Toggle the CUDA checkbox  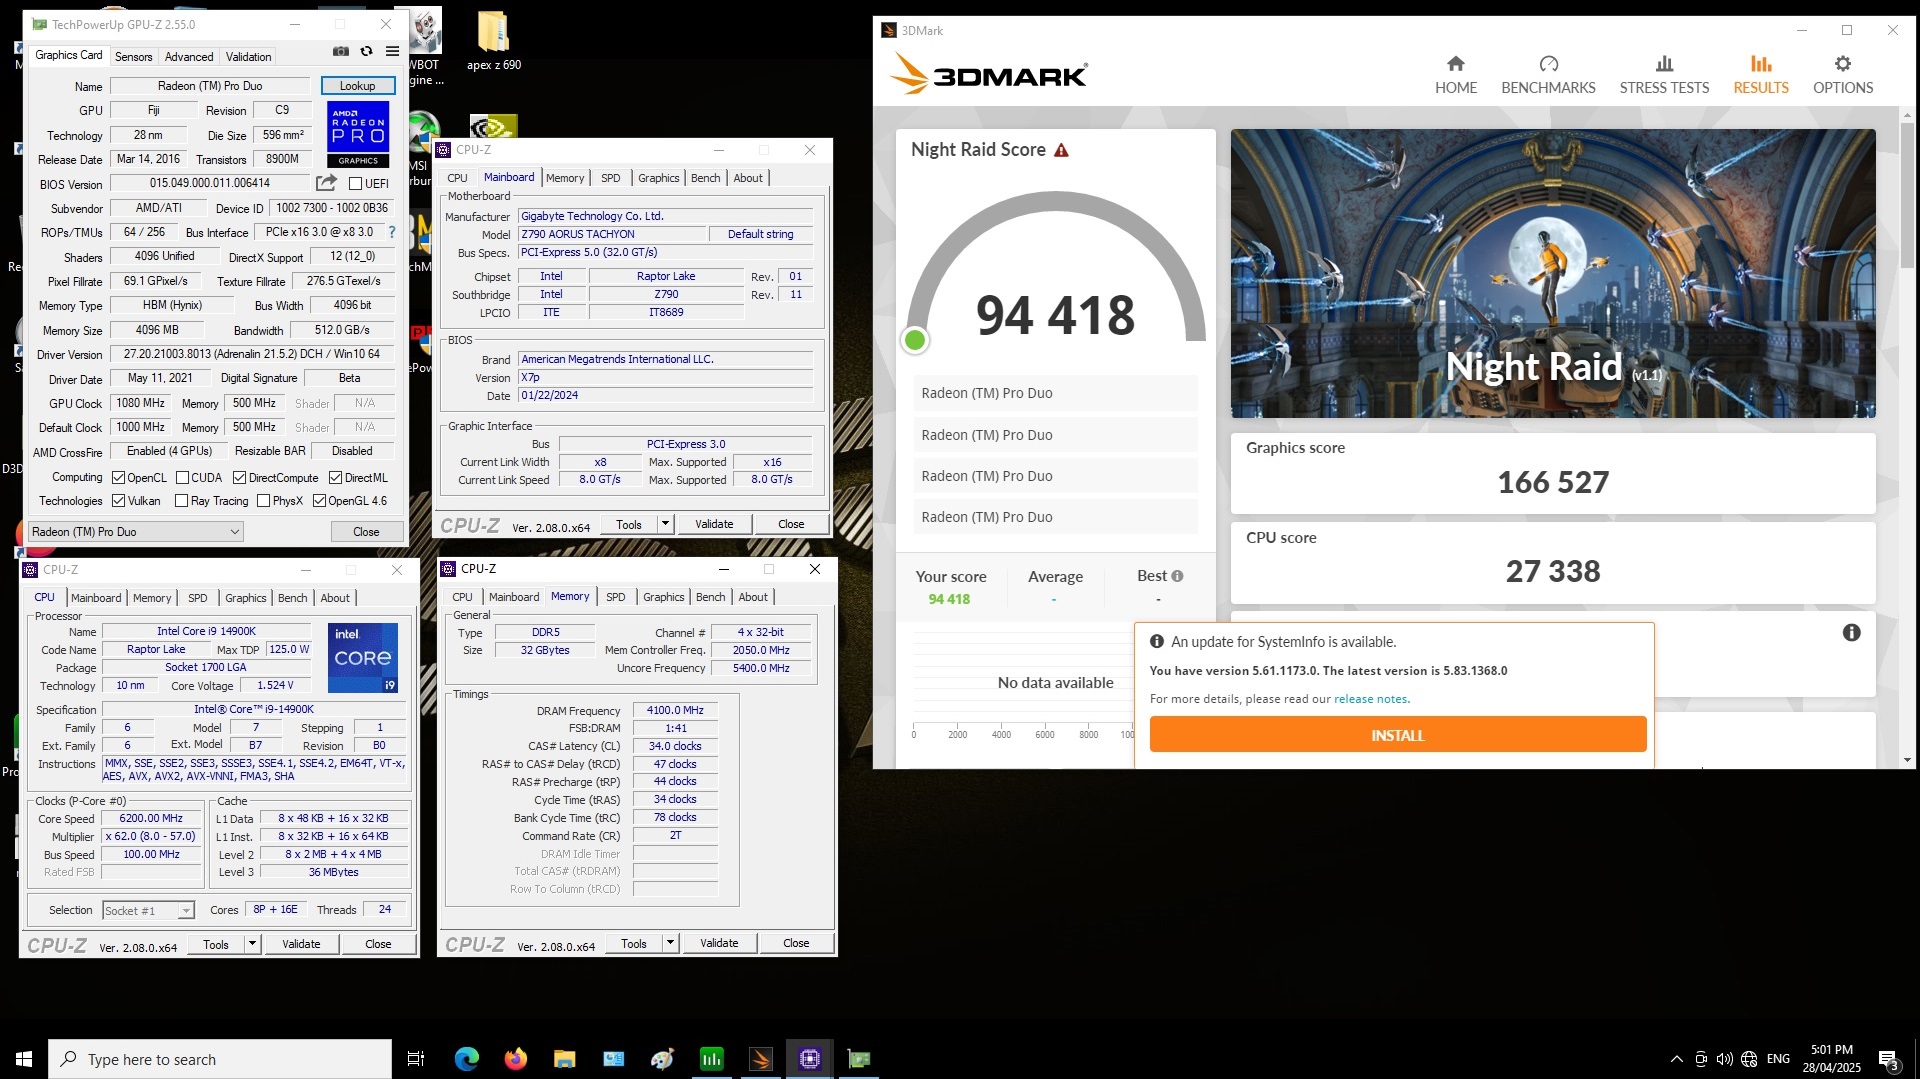[182, 478]
